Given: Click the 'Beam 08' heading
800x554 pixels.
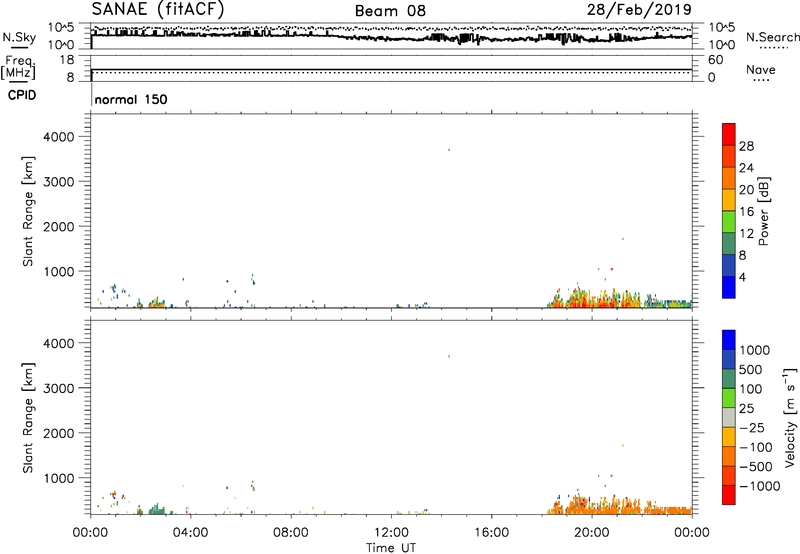Looking at the screenshot, I should pyautogui.click(x=390, y=11).
